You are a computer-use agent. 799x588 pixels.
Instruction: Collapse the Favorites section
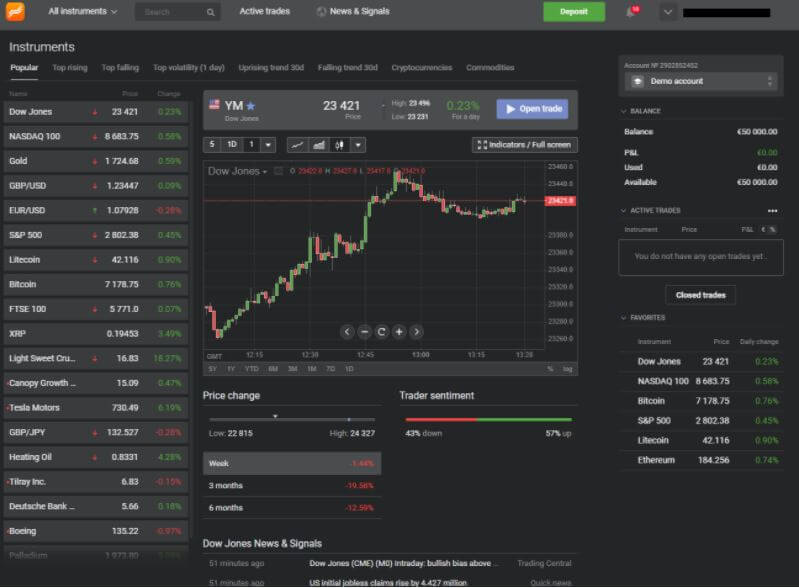644,318
